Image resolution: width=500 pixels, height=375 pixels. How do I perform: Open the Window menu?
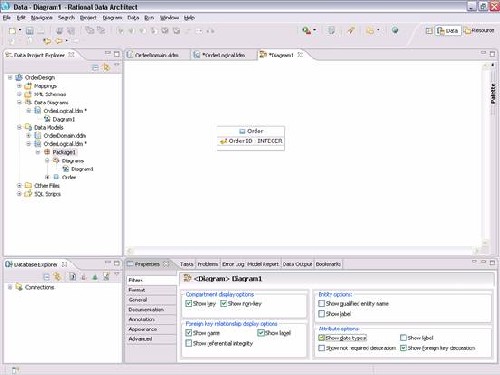pos(169,18)
